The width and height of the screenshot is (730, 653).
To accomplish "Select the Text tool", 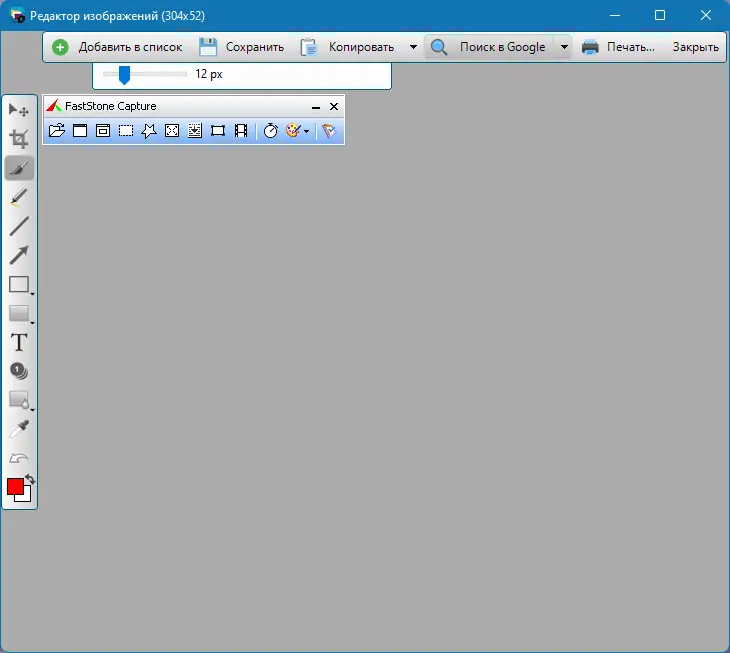I will click(19, 343).
